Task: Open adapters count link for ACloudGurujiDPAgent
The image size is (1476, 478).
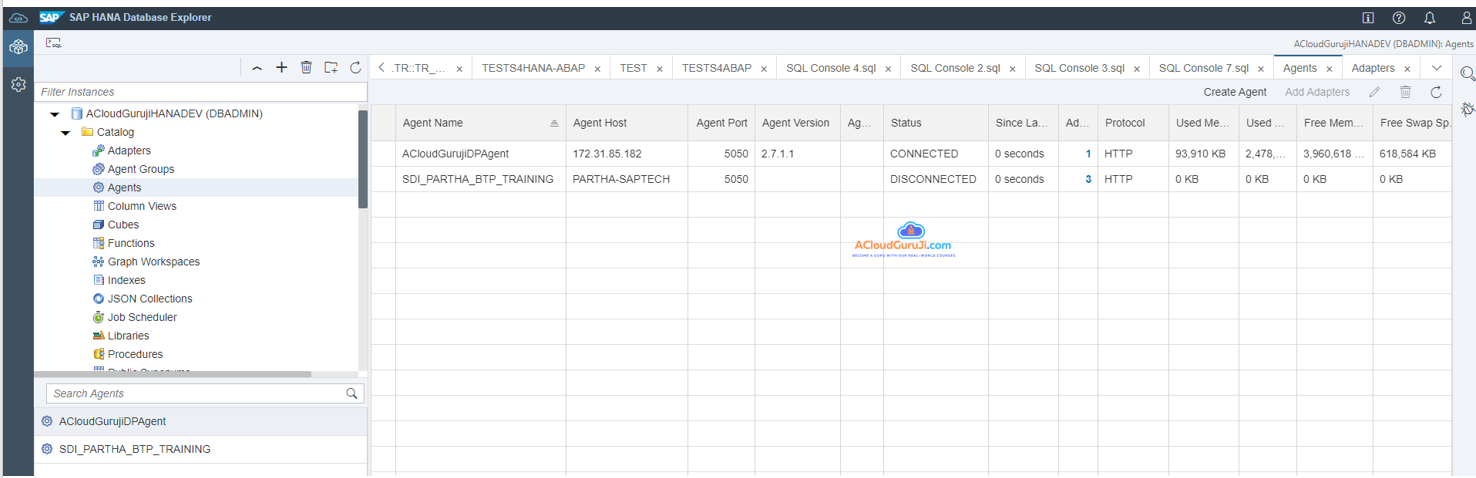Action: (1088, 154)
